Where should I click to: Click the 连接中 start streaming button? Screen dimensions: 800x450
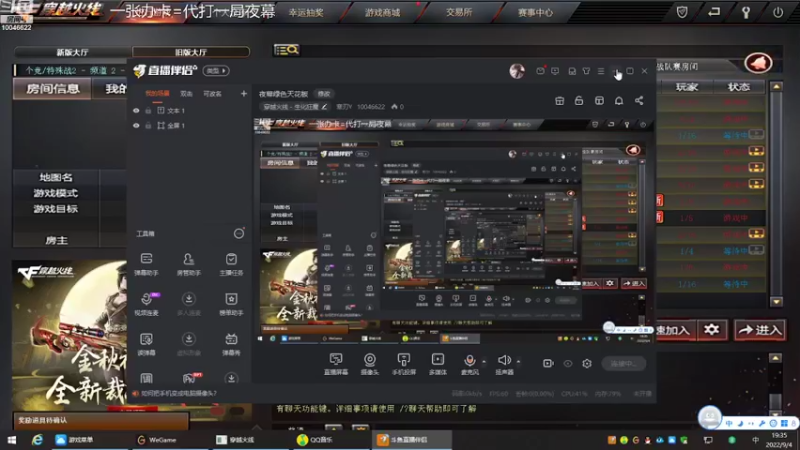(x=623, y=363)
